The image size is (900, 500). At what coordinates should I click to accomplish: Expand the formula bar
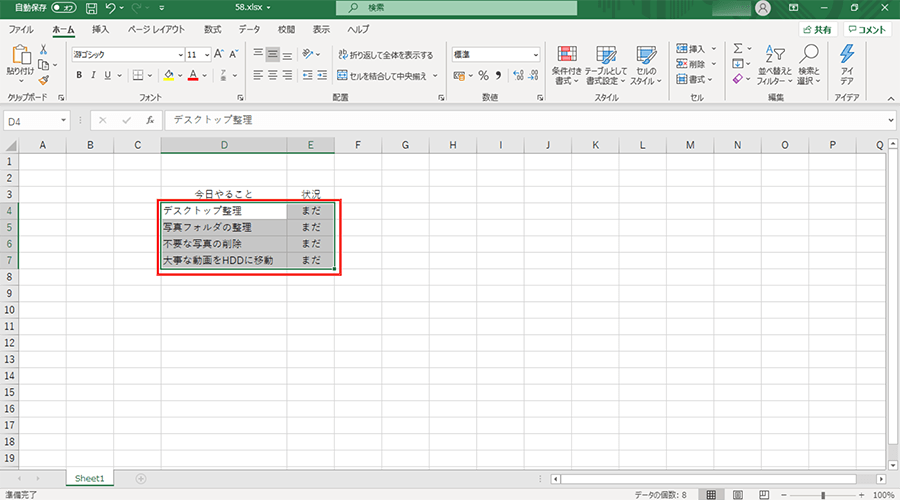[x=891, y=120]
